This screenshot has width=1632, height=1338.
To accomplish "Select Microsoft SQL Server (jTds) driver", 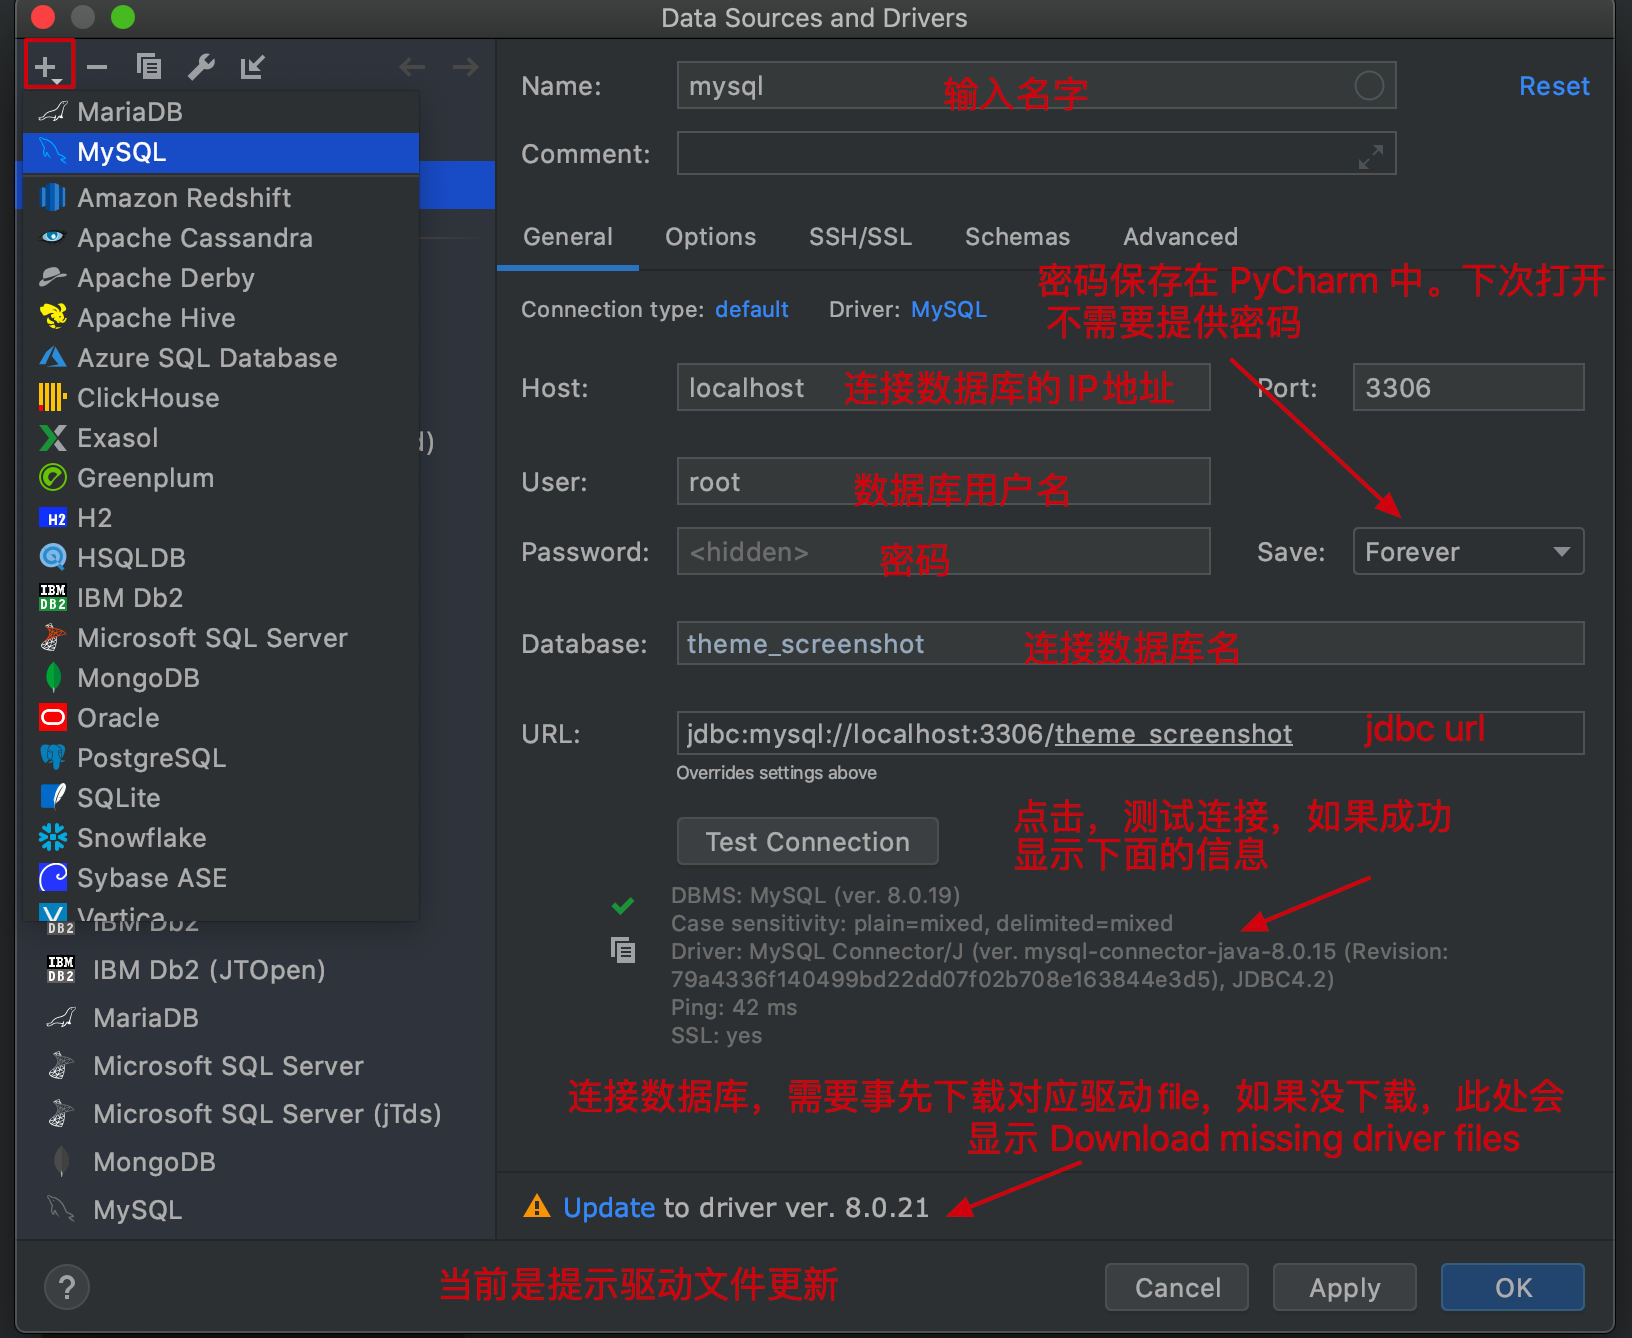I will point(256,1114).
